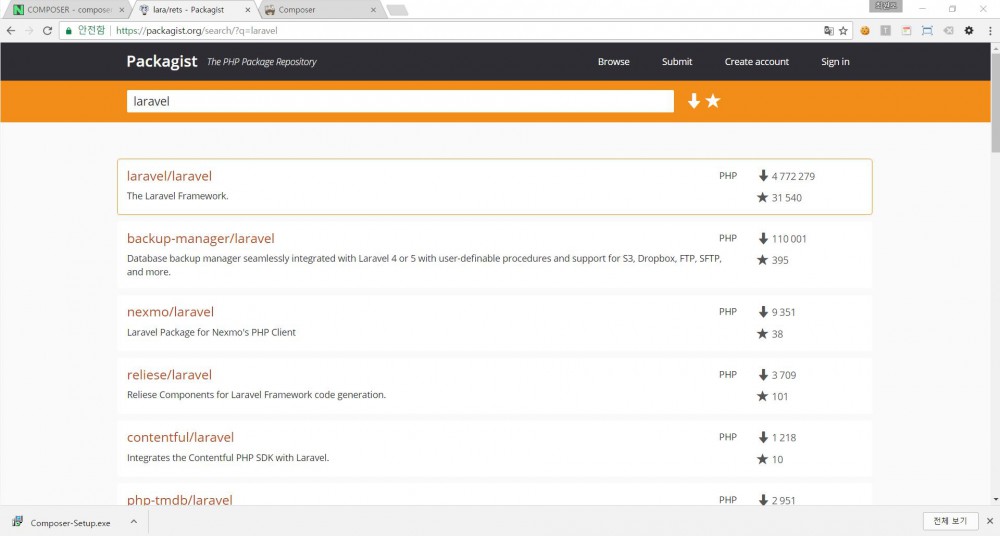Go forward in browser history
Viewport: 1000px width, 536px height.
(29, 31)
